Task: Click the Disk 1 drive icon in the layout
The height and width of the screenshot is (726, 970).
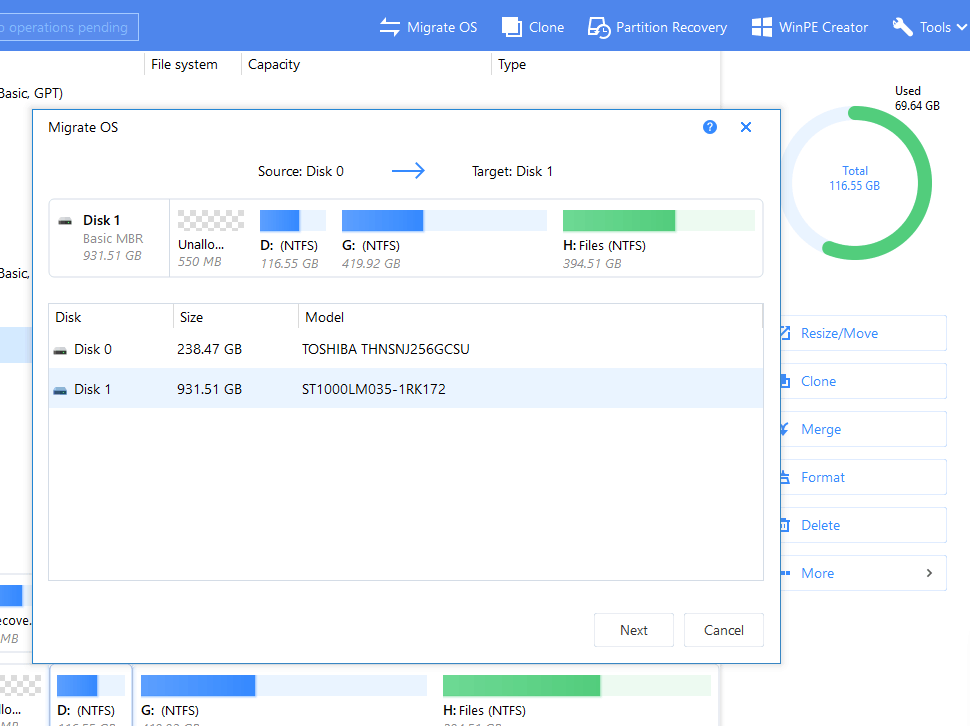Action: coord(65,221)
